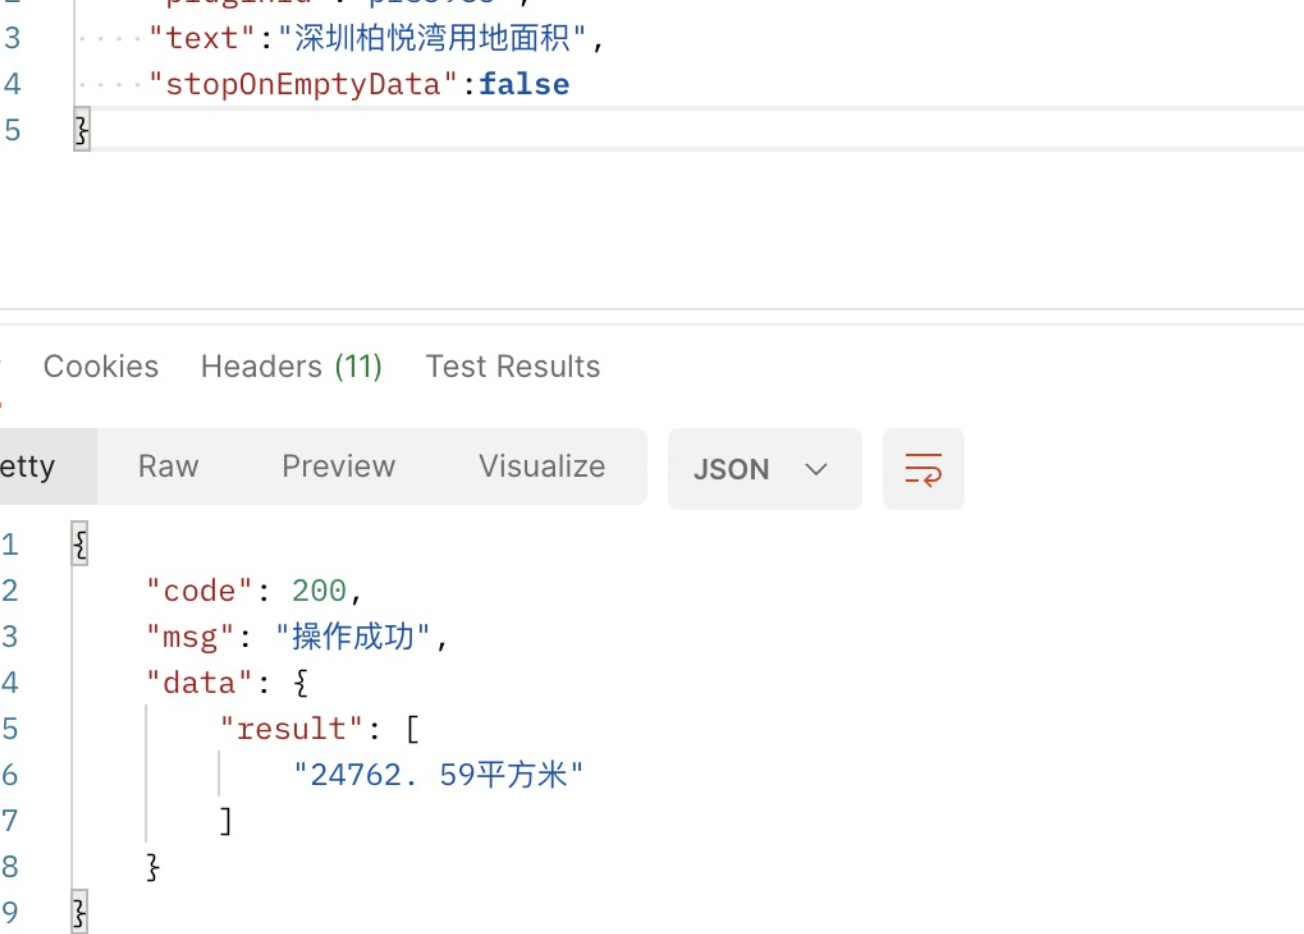Switch to the Preview tab
Viewport: 1304px width, 934px height.
[x=338, y=466]
